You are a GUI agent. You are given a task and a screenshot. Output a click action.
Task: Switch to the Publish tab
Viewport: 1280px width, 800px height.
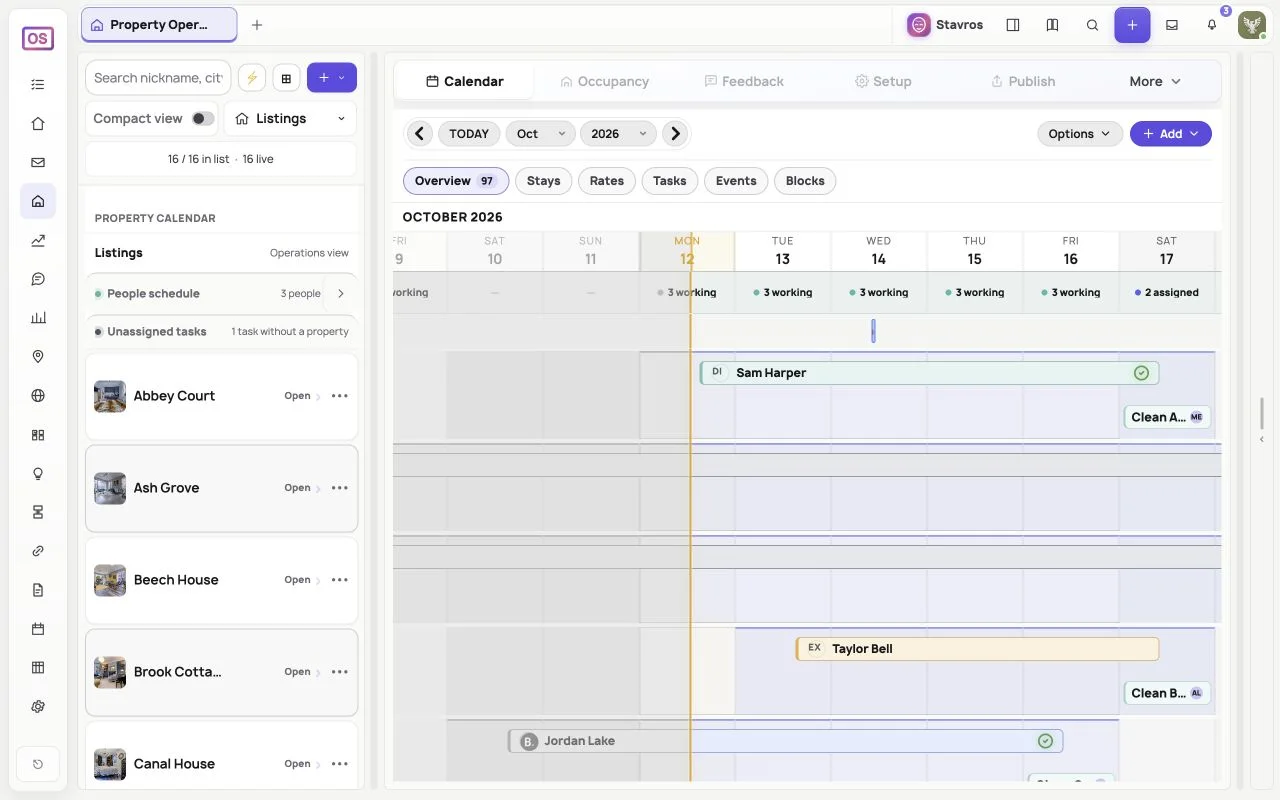click(1022, 81)
